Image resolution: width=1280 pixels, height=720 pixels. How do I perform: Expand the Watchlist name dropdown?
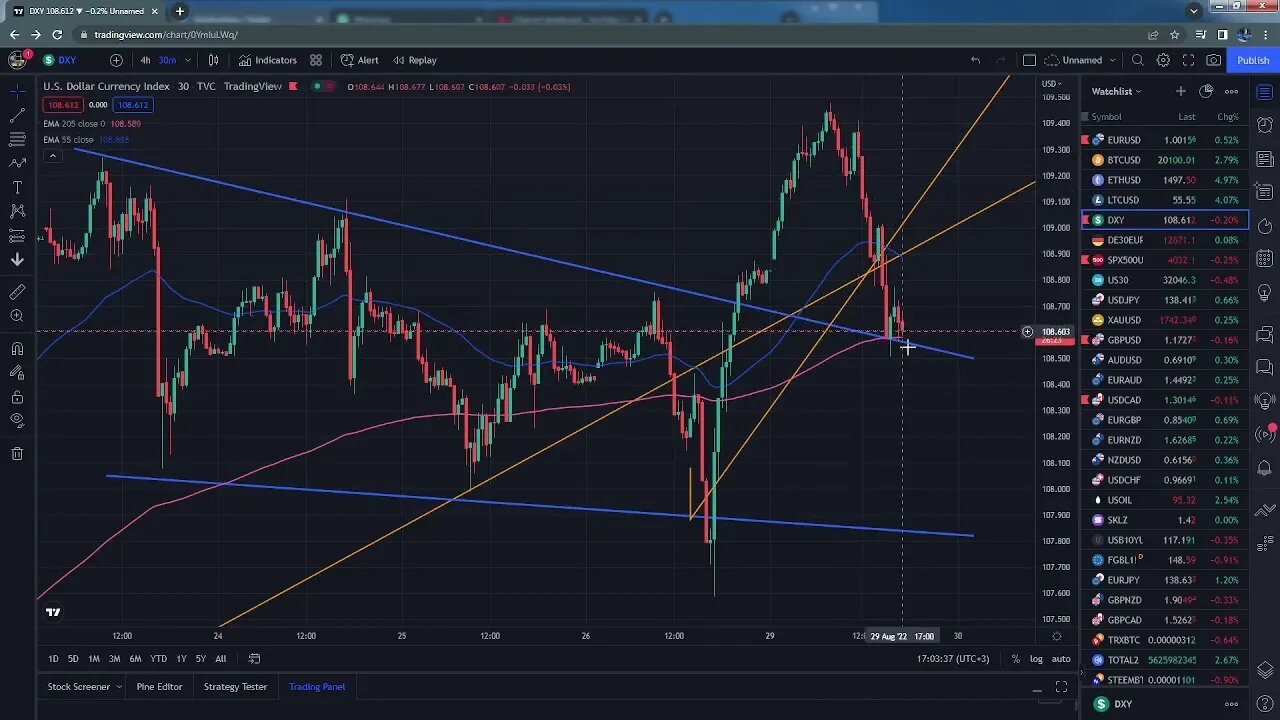1116,91
